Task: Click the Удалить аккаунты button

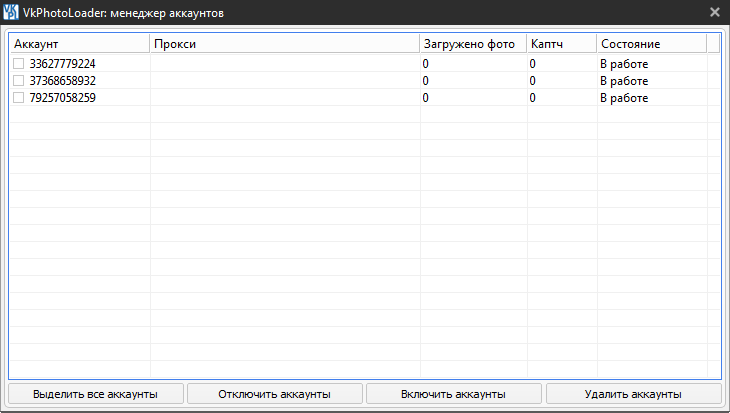Action: coord(633,394)
